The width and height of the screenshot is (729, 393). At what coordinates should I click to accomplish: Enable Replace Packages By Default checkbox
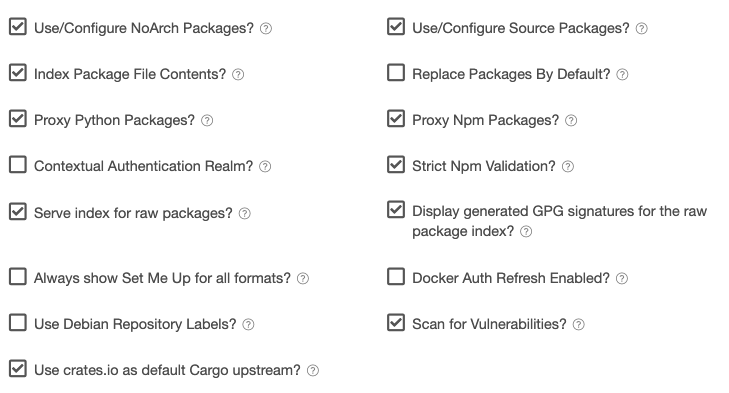pos(396,73)
